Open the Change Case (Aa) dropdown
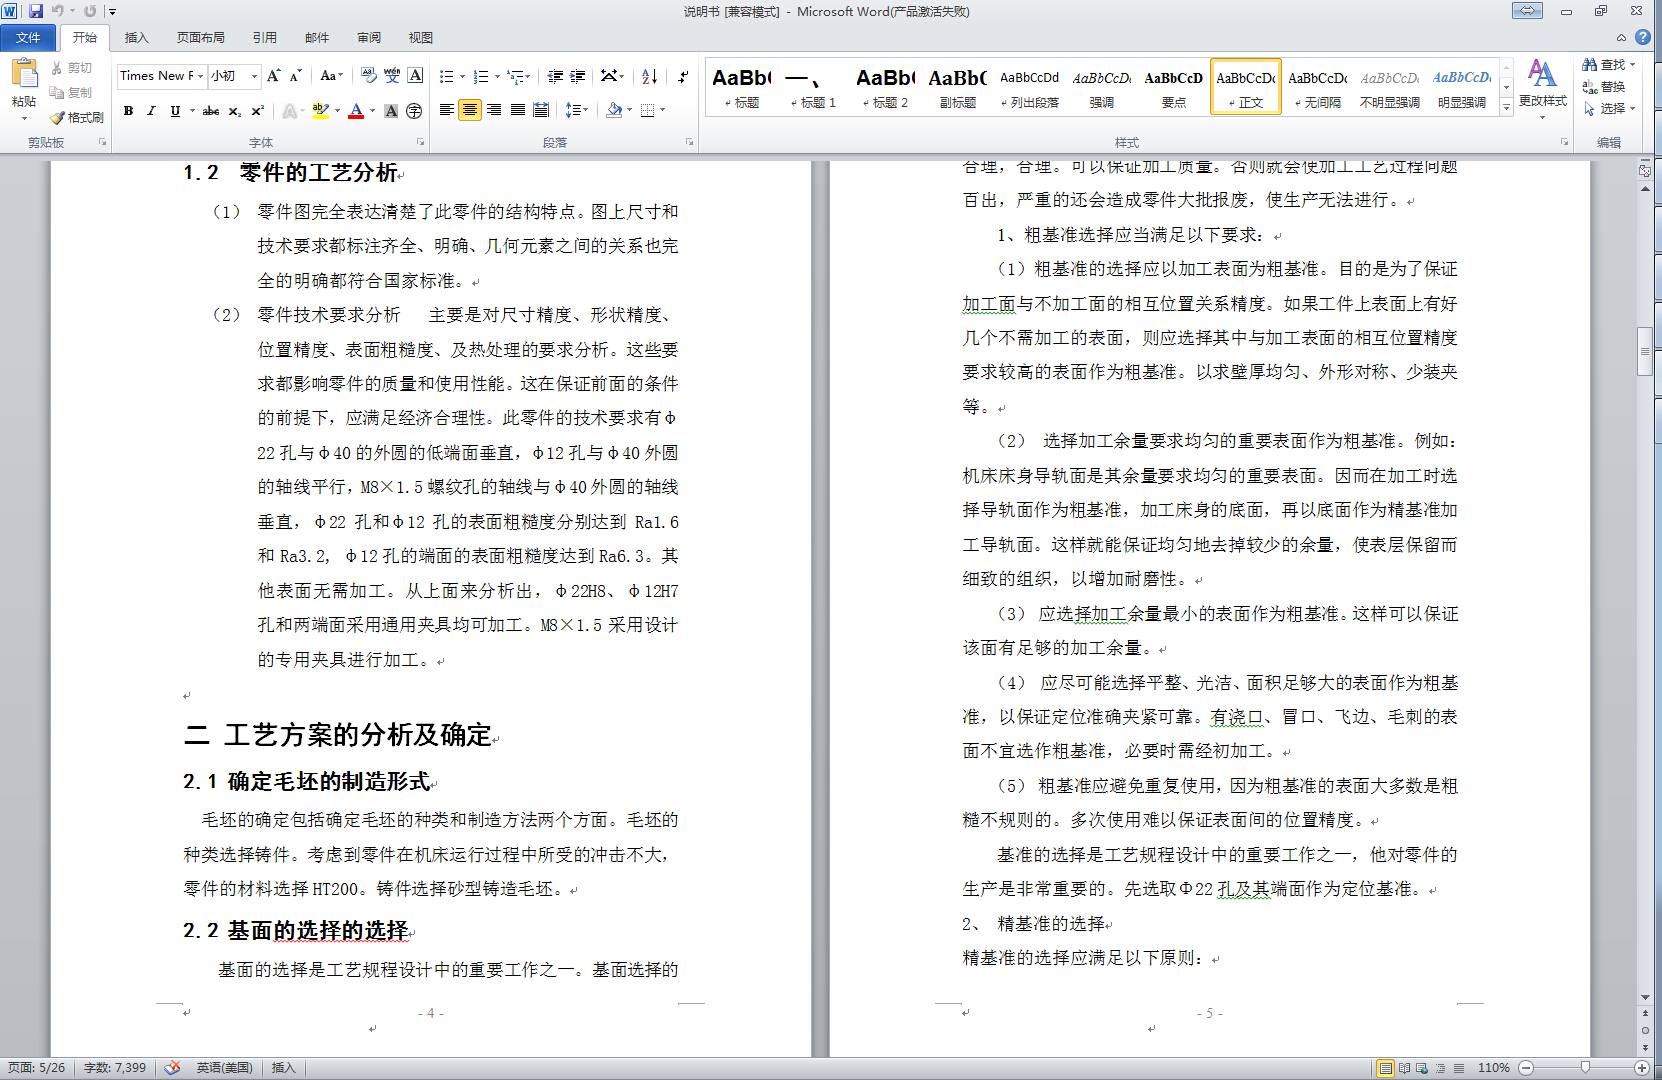 (330, 76)
